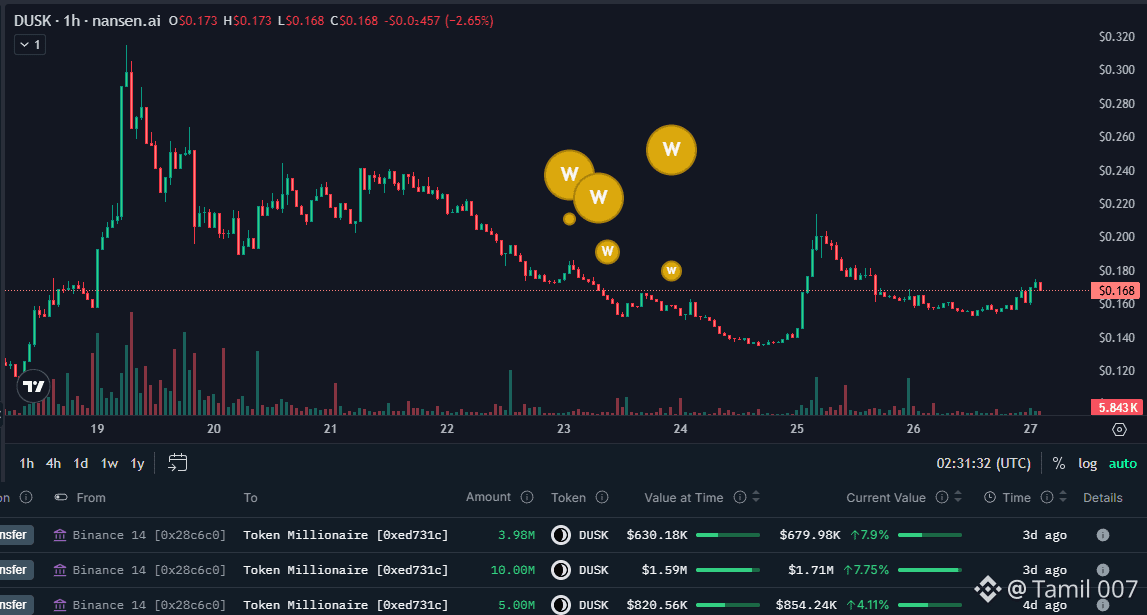The width and height of the screenshot is (1147, 615).
Task: Click the green progress bar beside $820.56K
Action: [x=728, y=605]
